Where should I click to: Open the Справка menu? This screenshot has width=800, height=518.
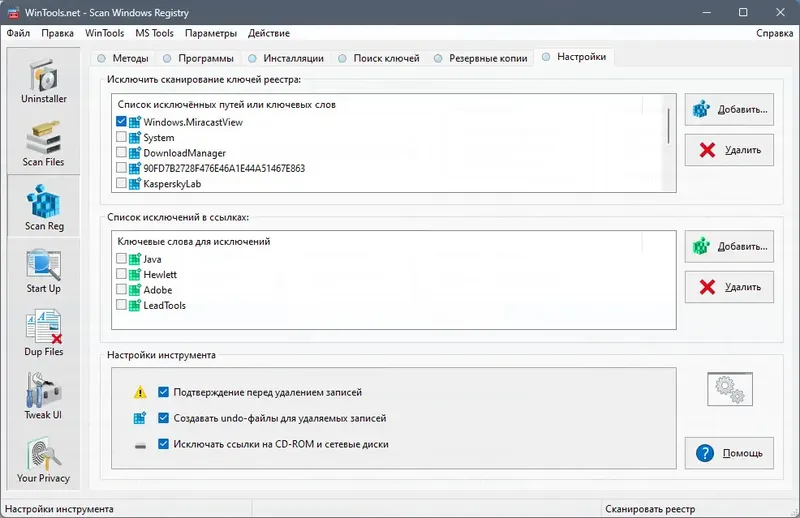coord(774,33)
